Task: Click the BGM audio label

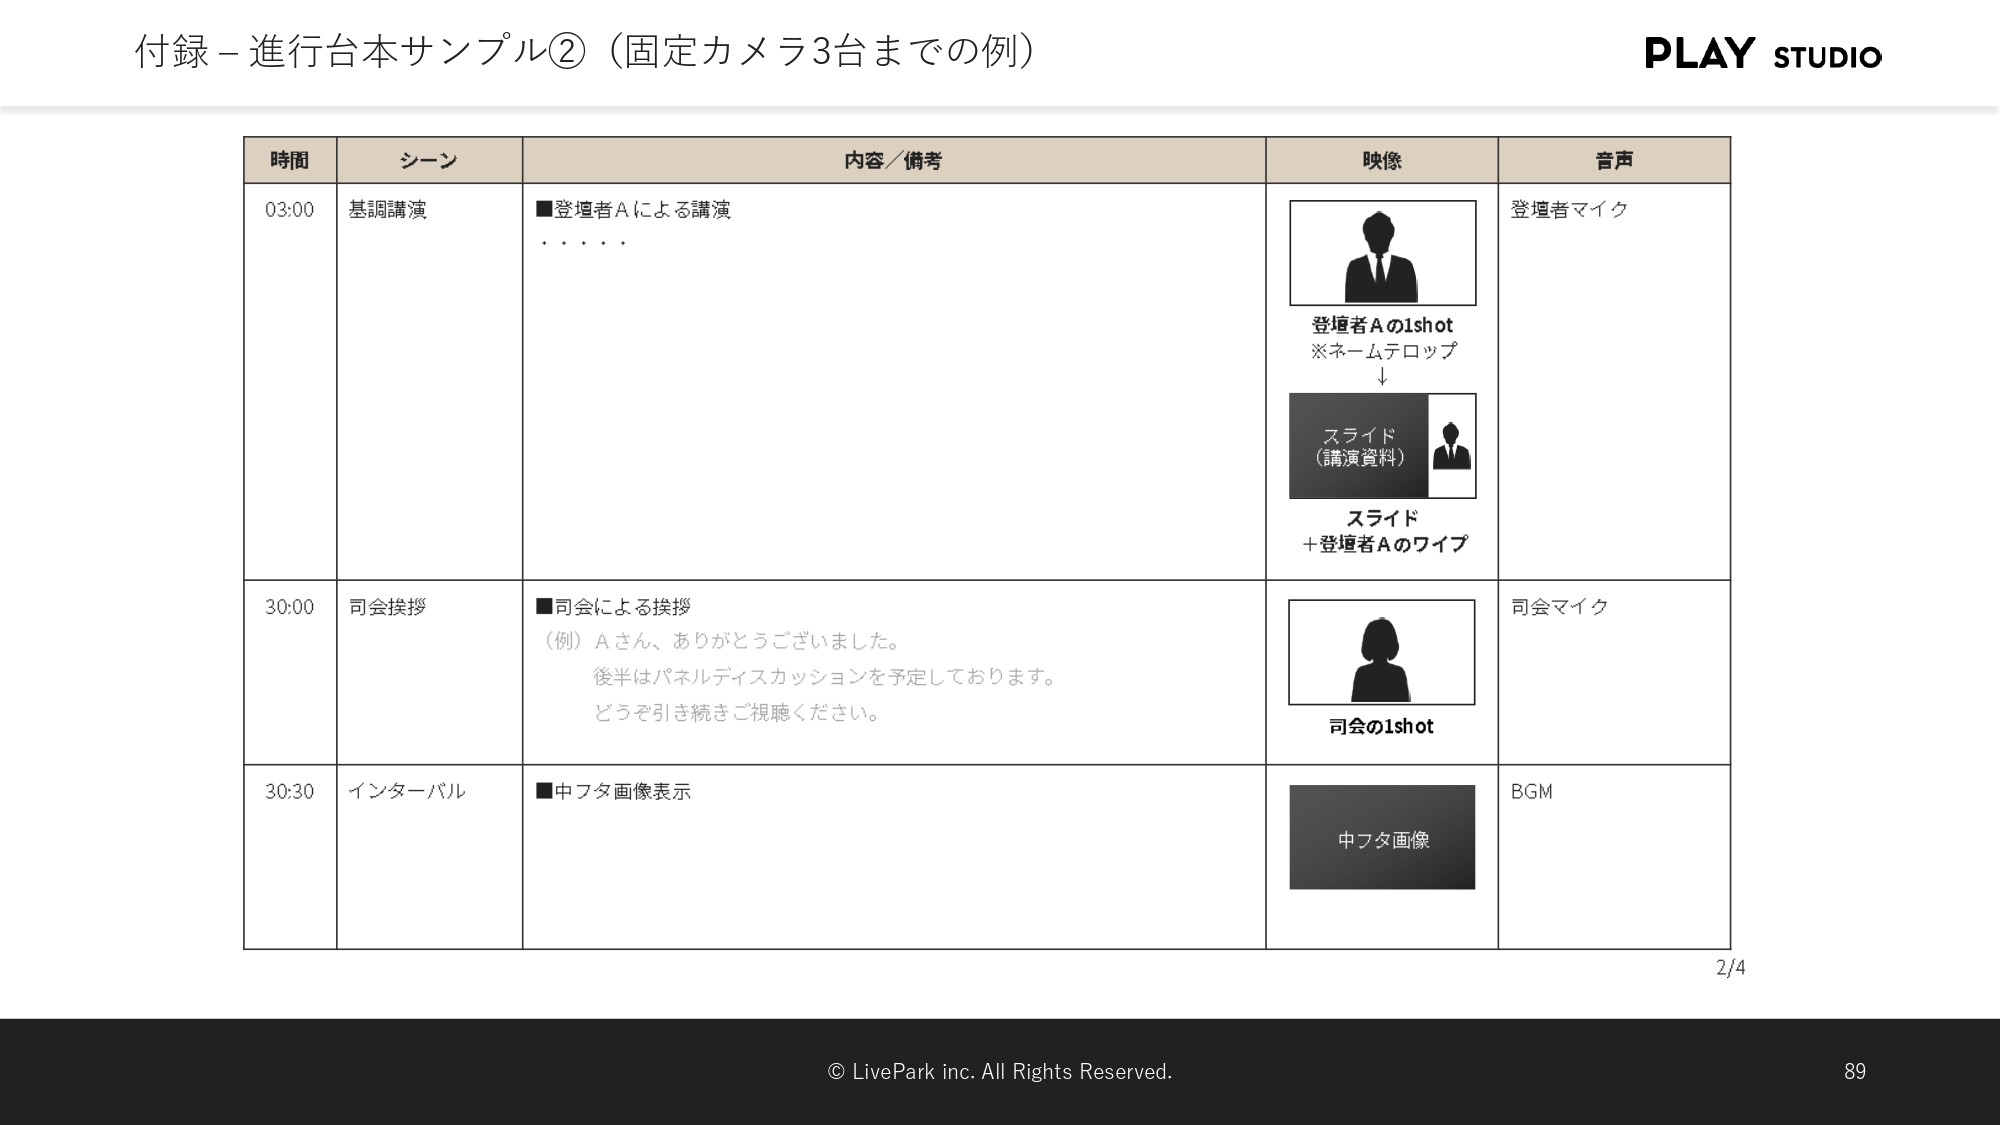Action: [1533, 791]
